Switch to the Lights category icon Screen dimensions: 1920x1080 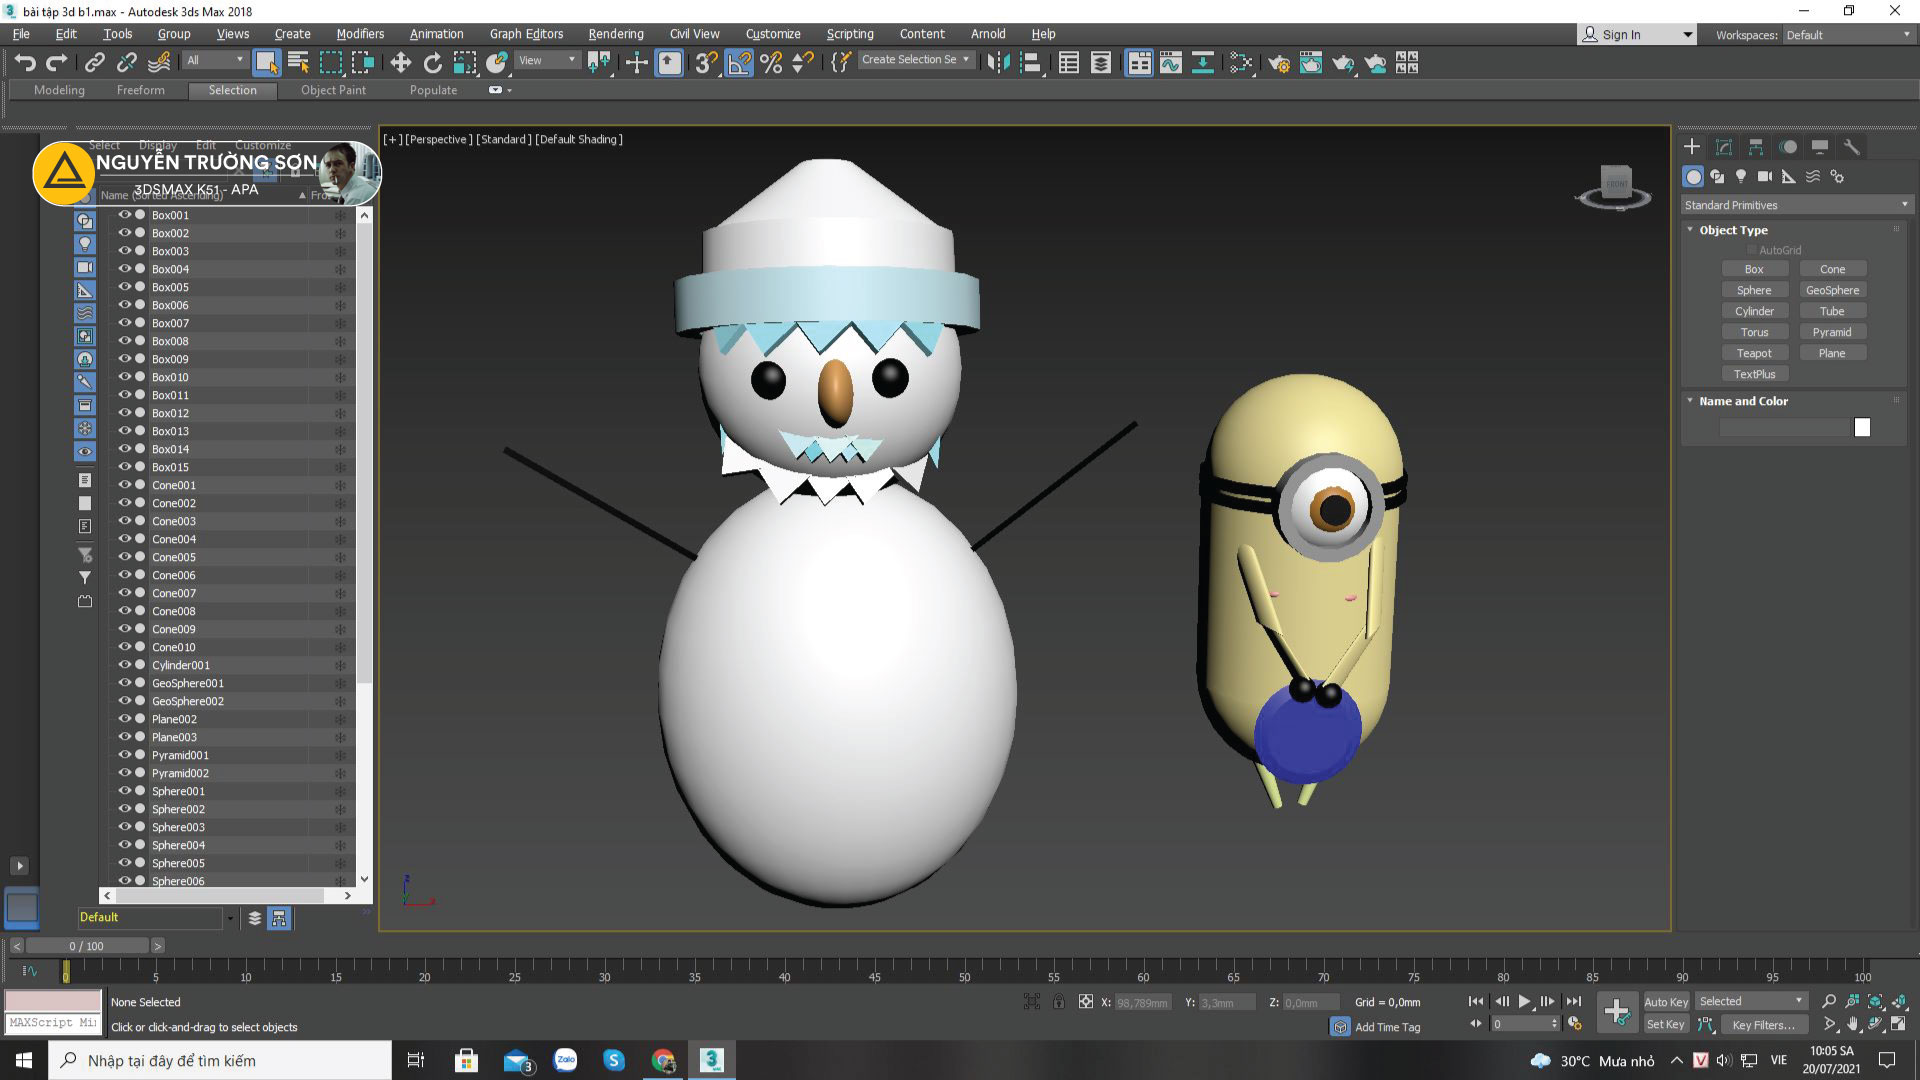(1741, 177)
